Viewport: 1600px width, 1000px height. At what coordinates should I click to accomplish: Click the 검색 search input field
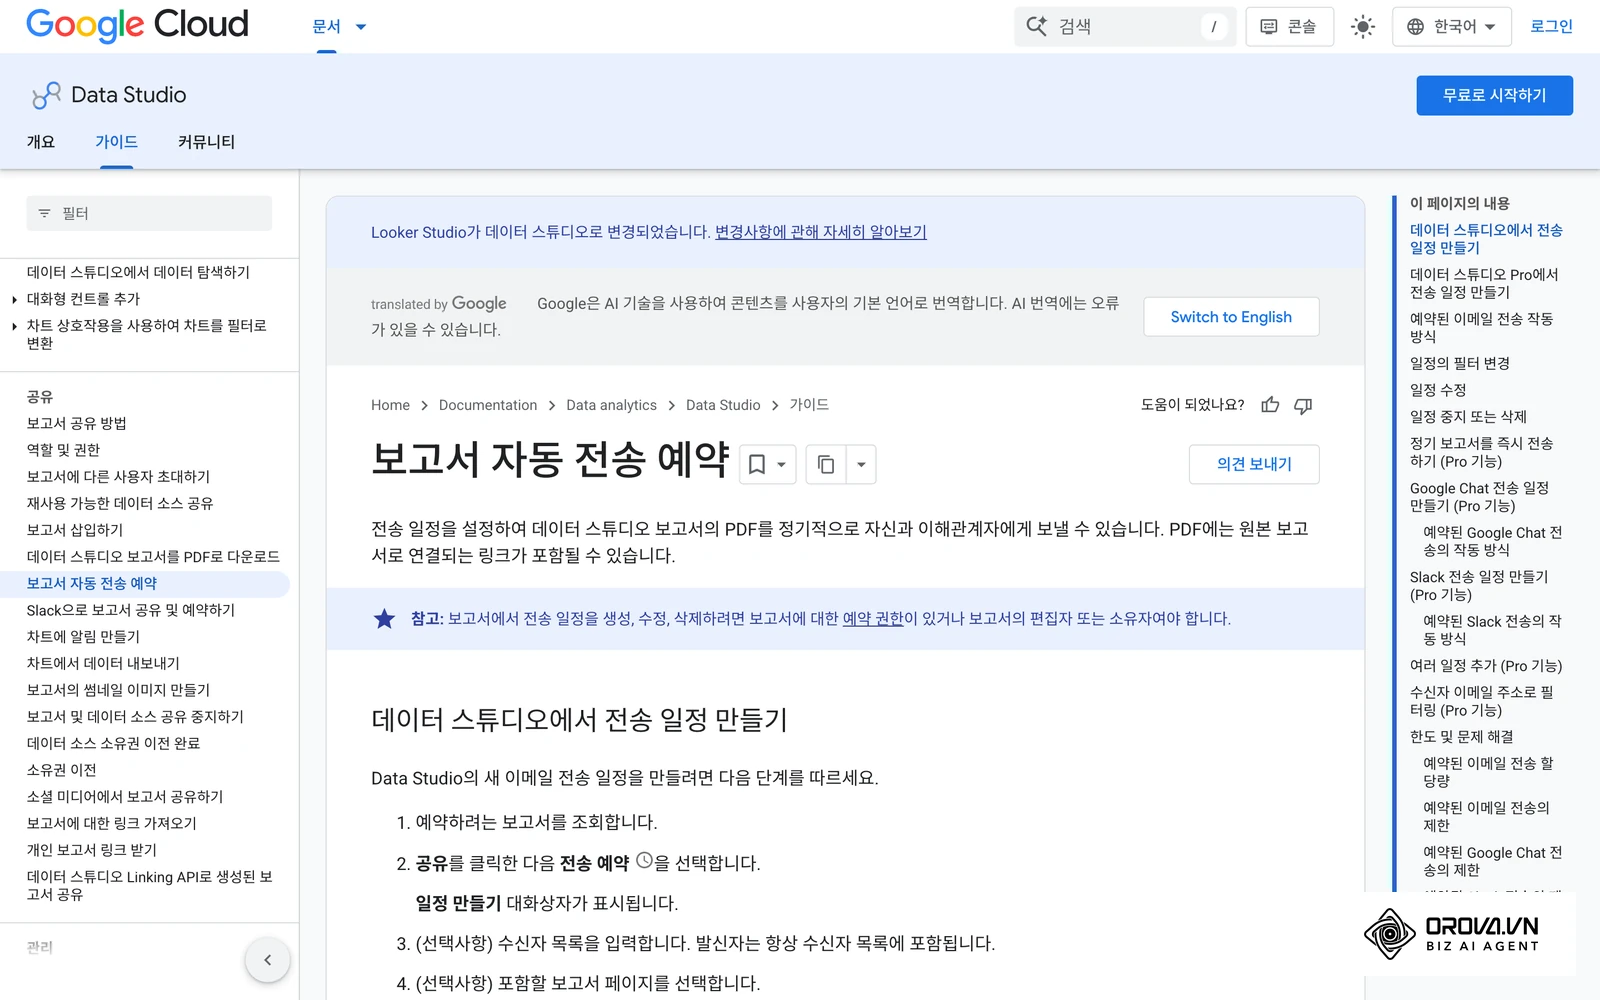point(1125,27)
